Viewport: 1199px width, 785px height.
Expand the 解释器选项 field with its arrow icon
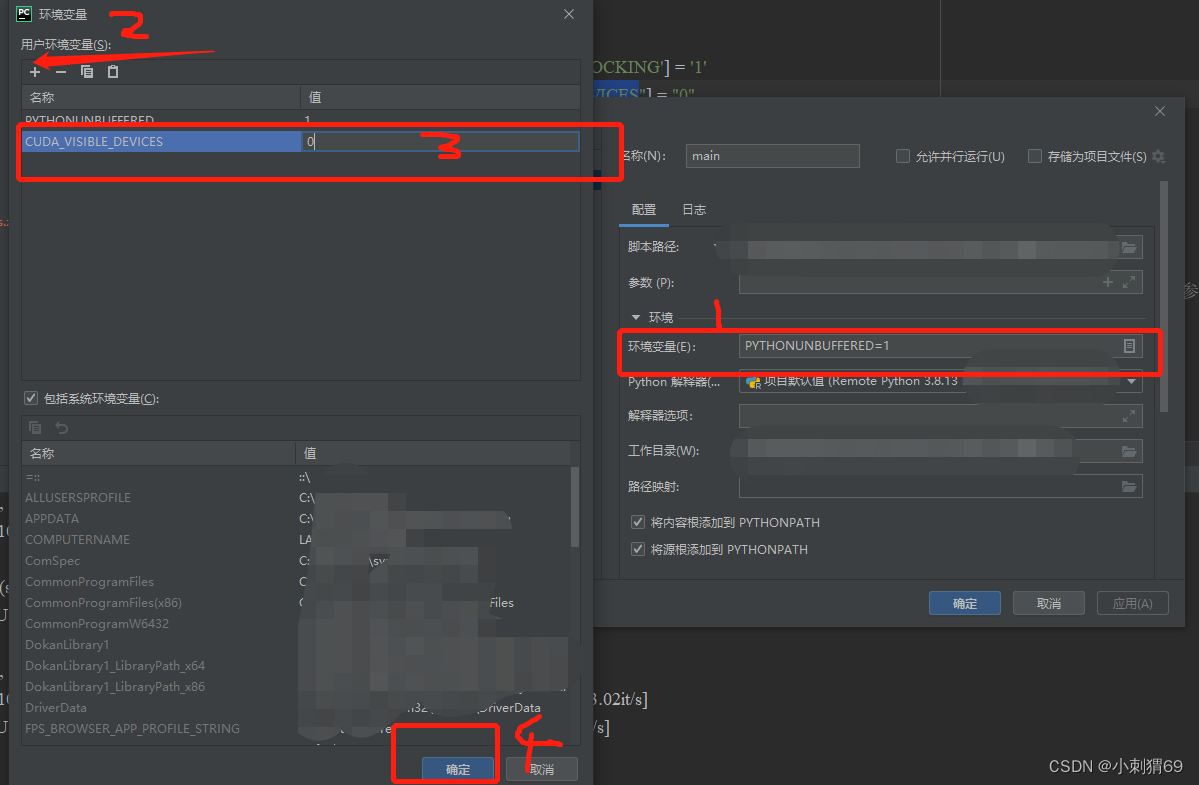[x=1129, y=415]
